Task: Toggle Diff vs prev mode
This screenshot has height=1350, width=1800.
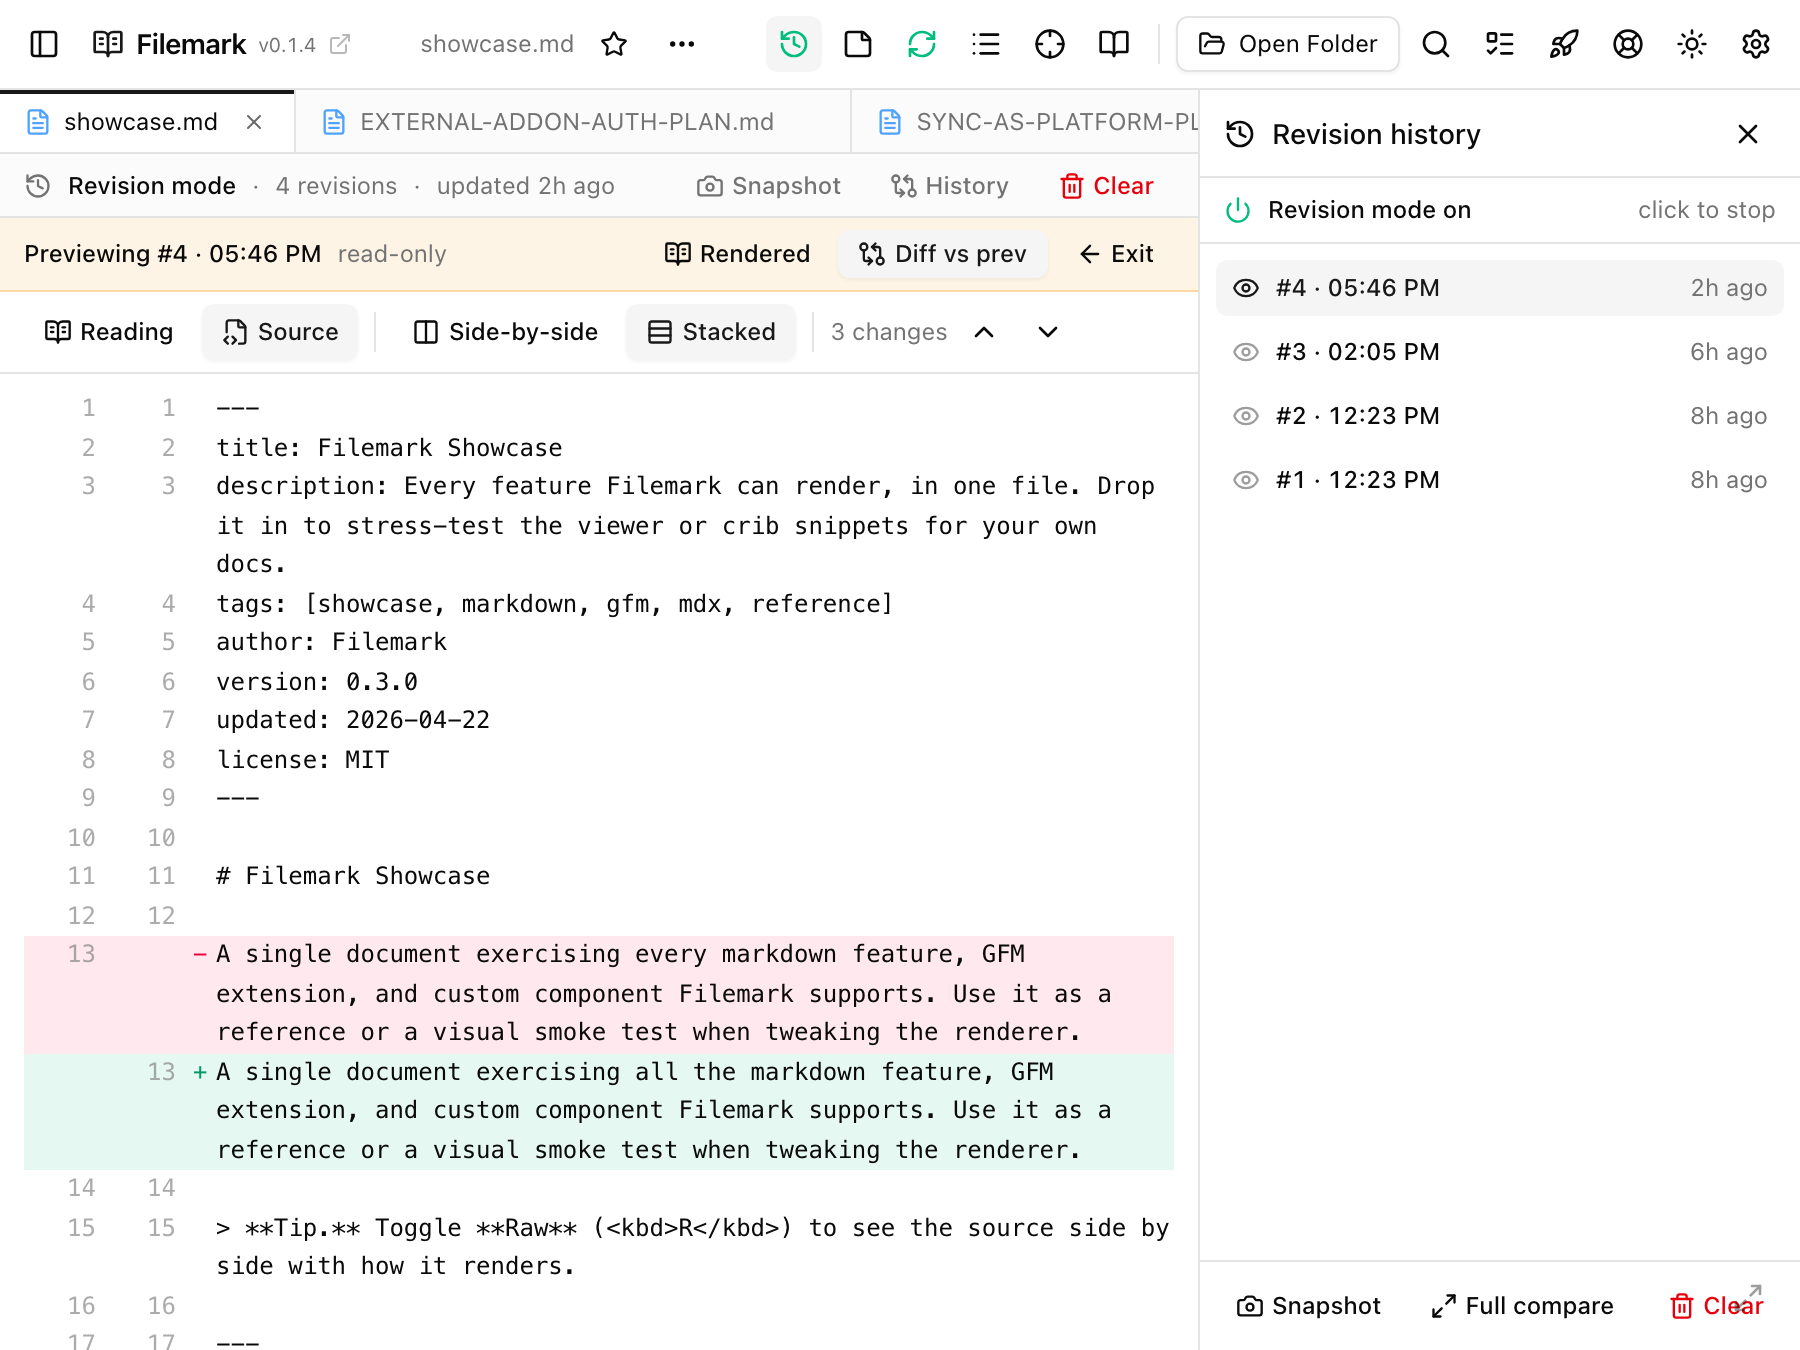Action: point(943,254)
